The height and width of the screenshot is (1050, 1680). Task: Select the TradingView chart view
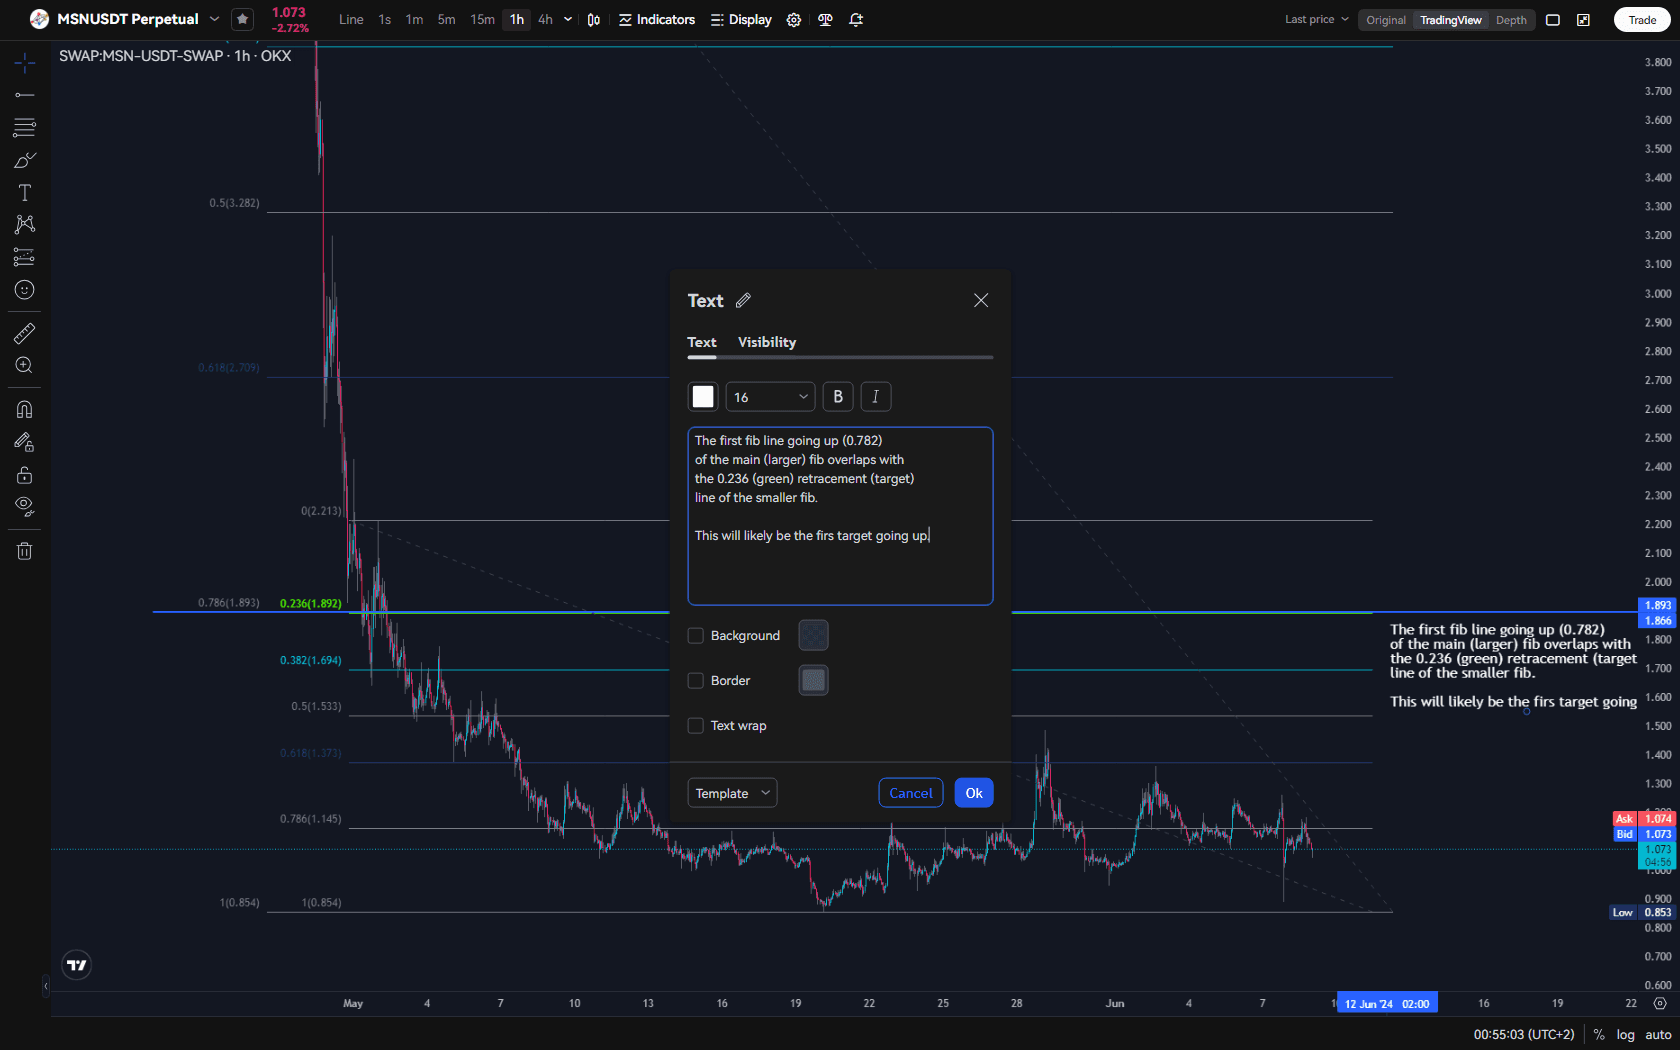1450,20
